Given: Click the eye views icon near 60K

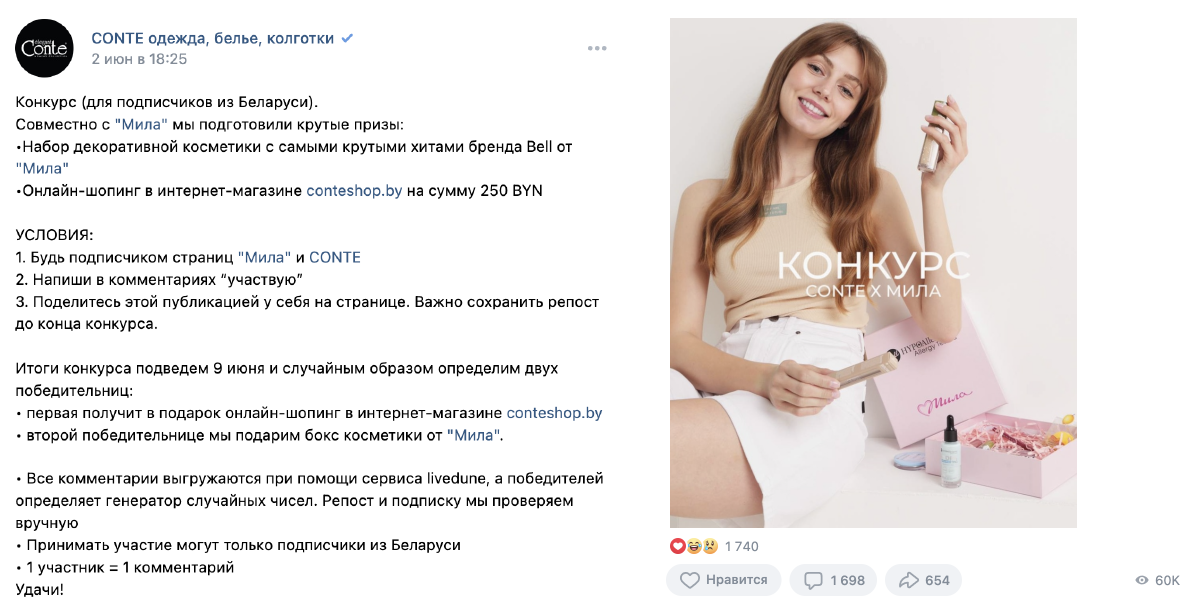Looking at the screenshot, I should [1142, 580].
